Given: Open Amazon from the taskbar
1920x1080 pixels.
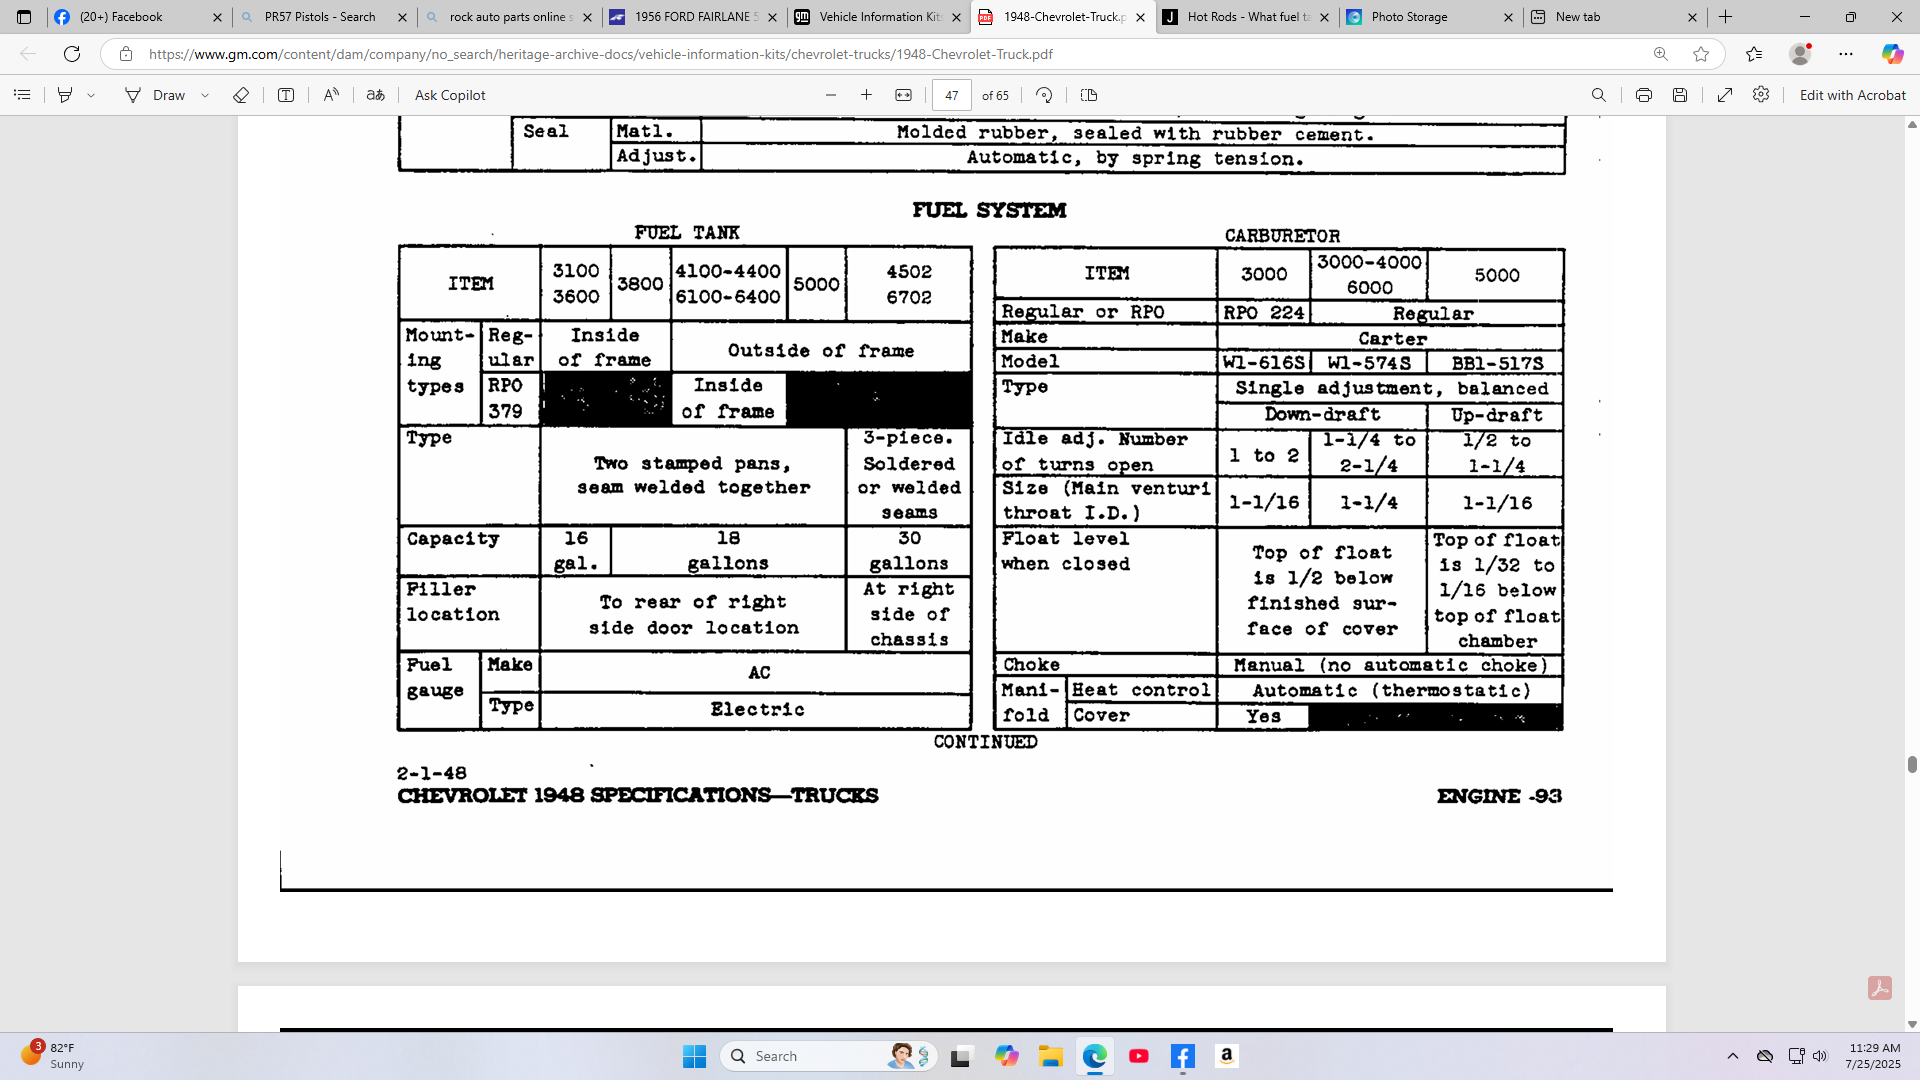Looking at the screenshot, I should coord(1226,1056).
